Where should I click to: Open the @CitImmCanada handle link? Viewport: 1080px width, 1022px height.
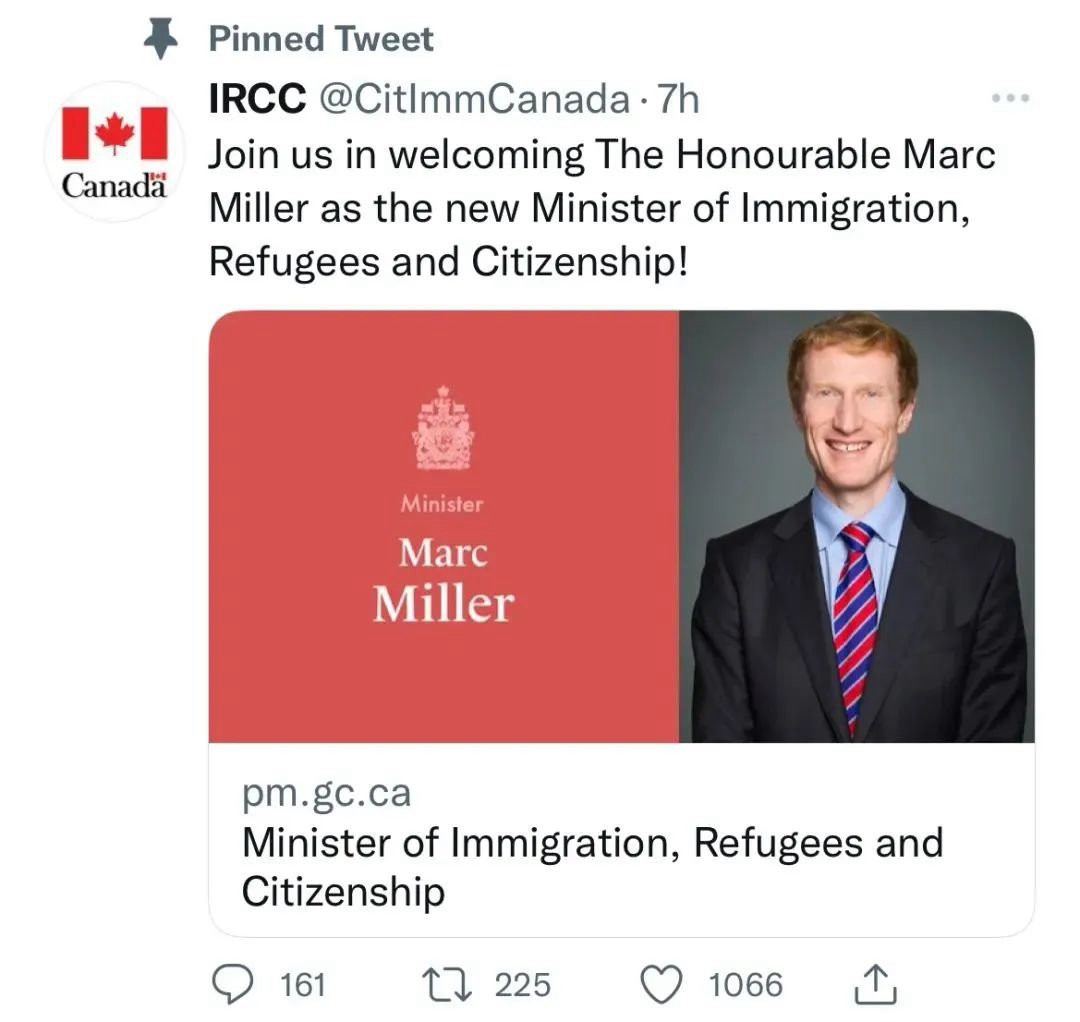(x=472, y=98)
